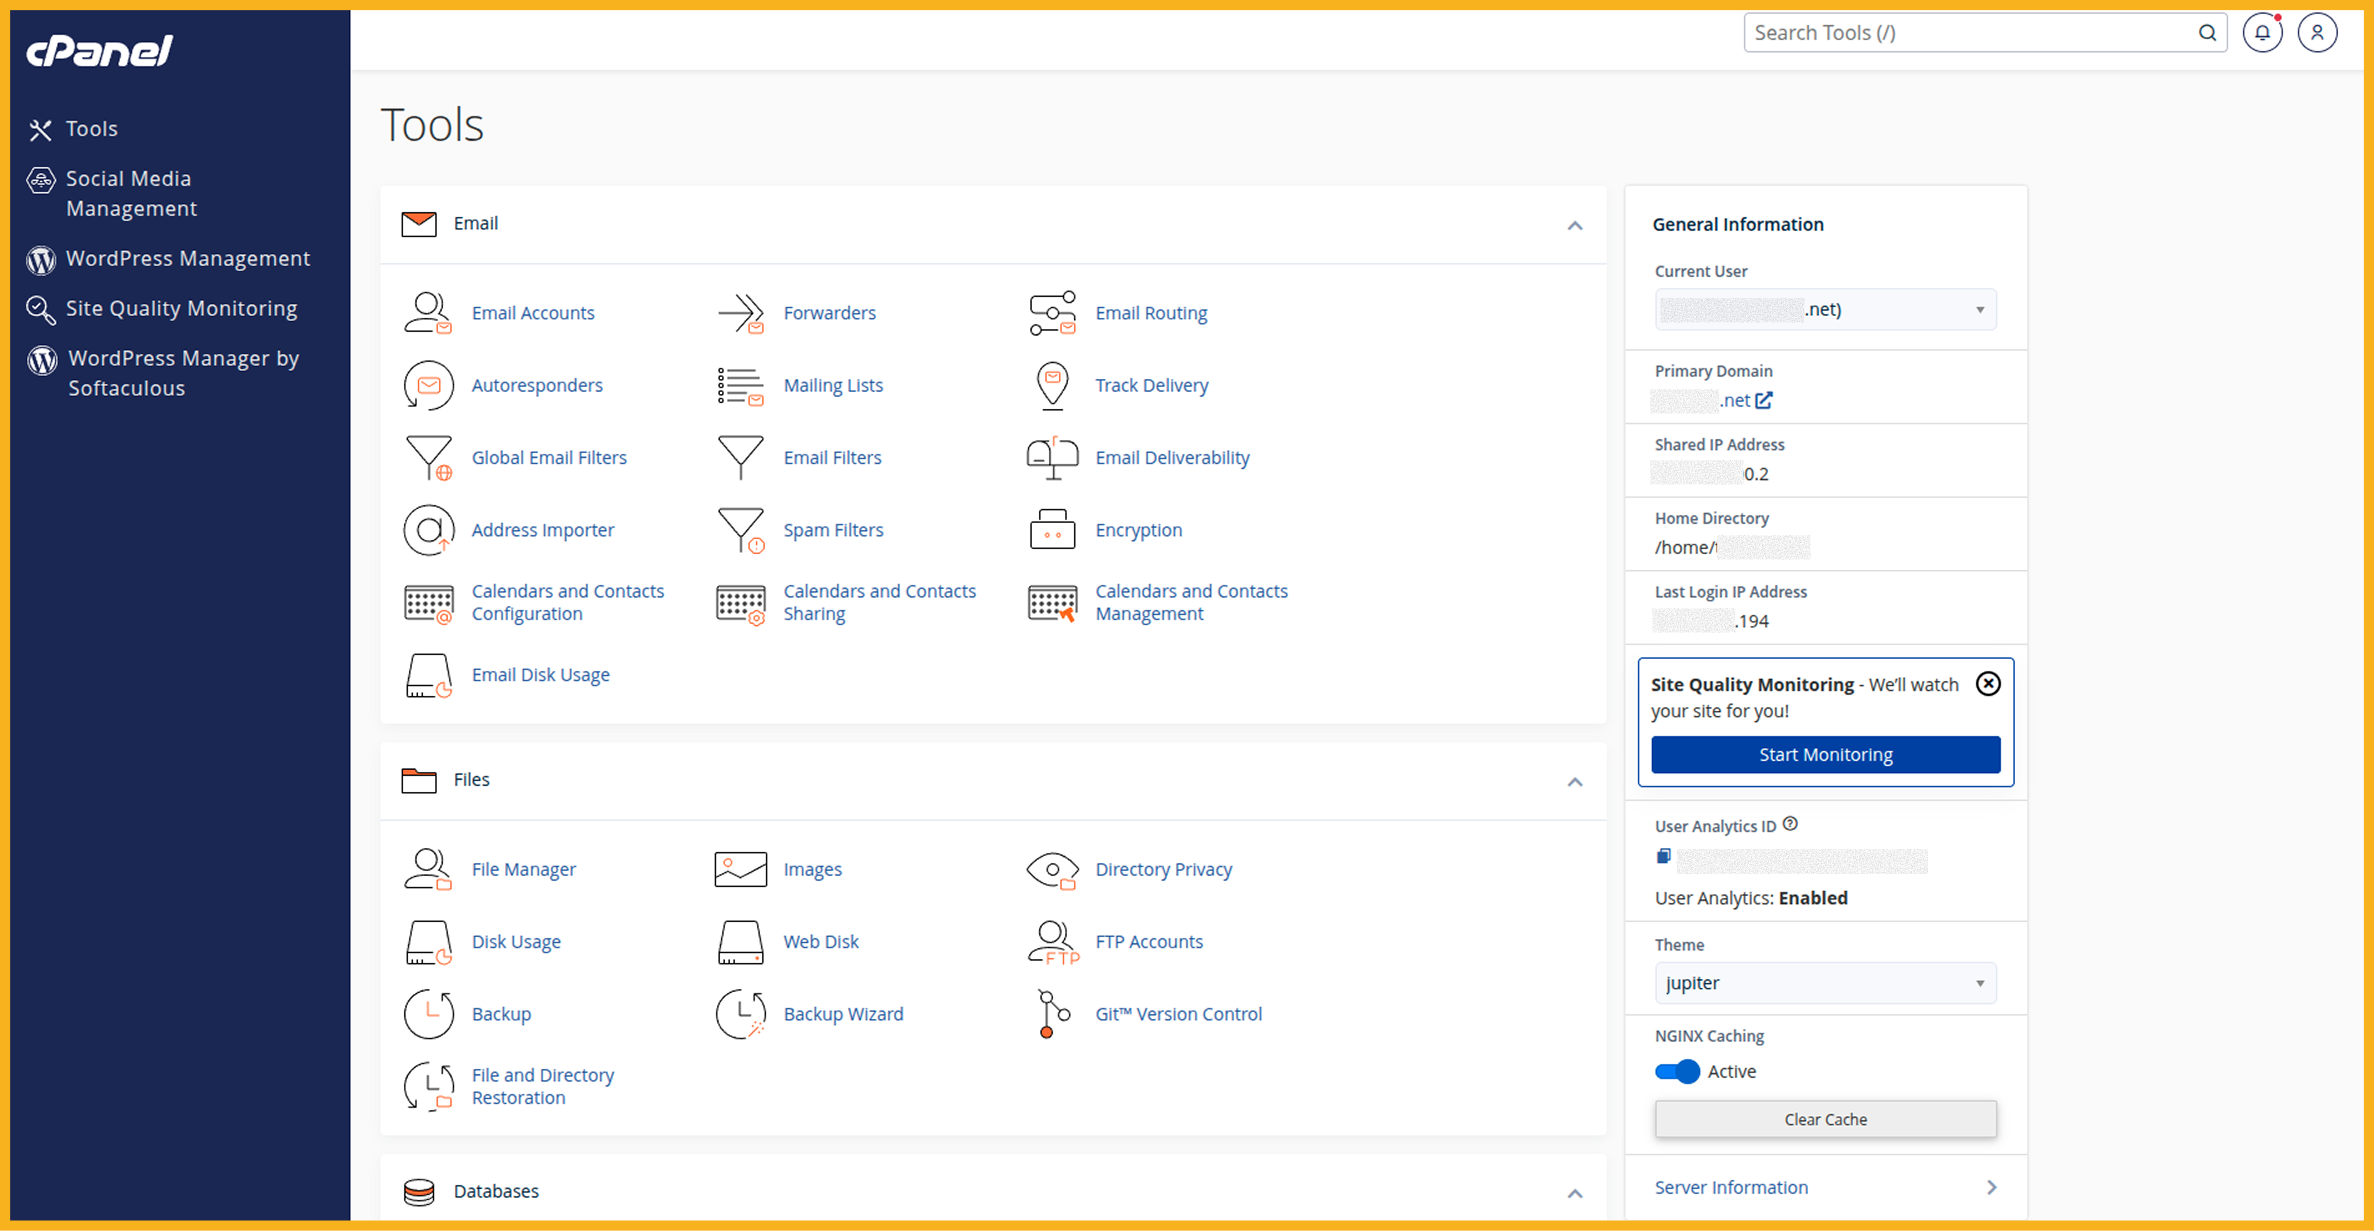Screen dimensions: 2374x1231
Task: Dismiss the Site Quality Monitoring notice
Action: [x=1988, y=684]
